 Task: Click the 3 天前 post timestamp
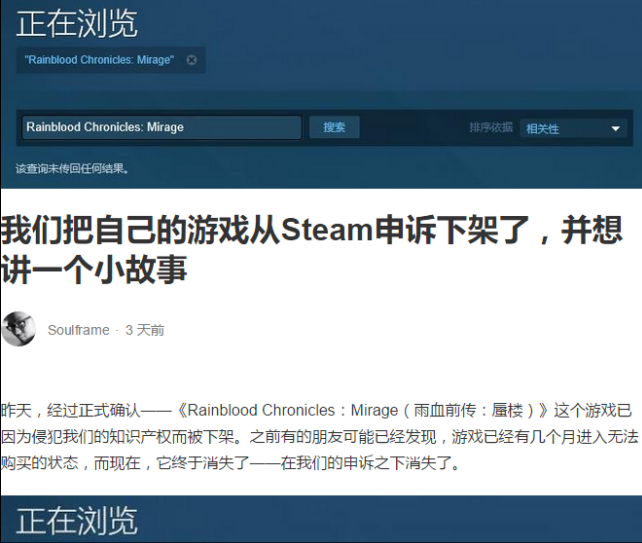[x=145, y=330]
